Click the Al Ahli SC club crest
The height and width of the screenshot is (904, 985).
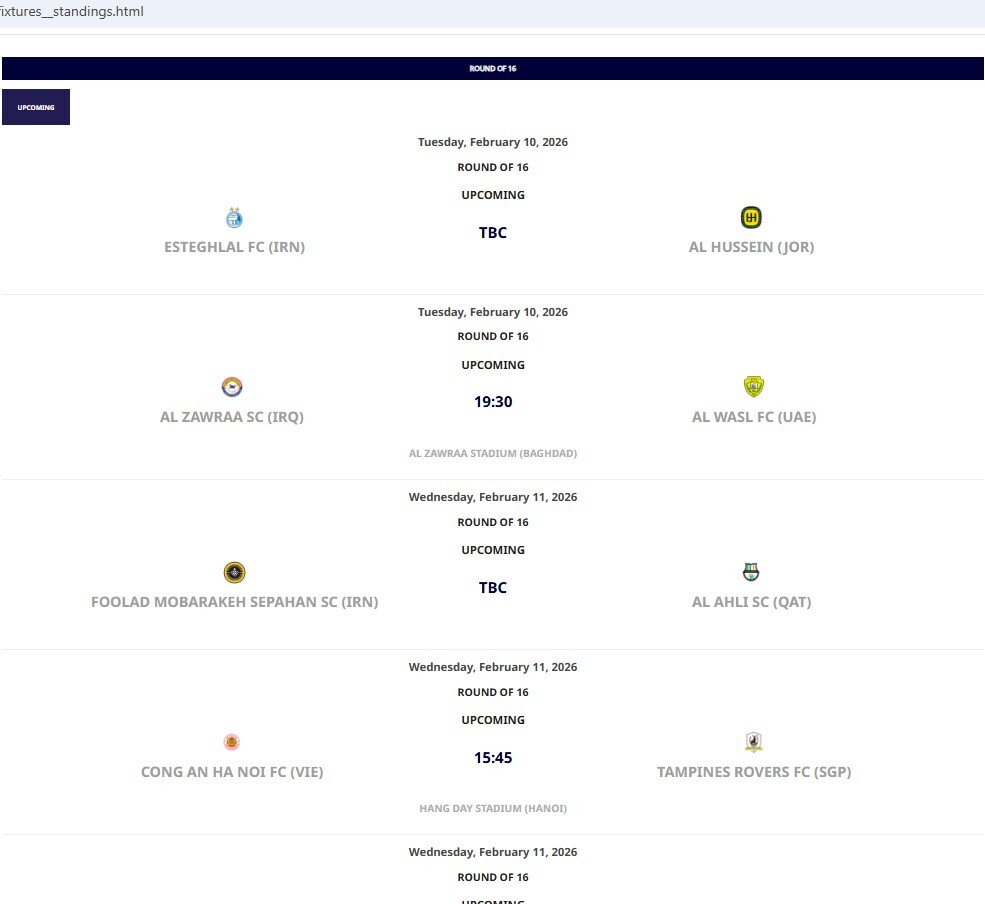coord(751,573)
